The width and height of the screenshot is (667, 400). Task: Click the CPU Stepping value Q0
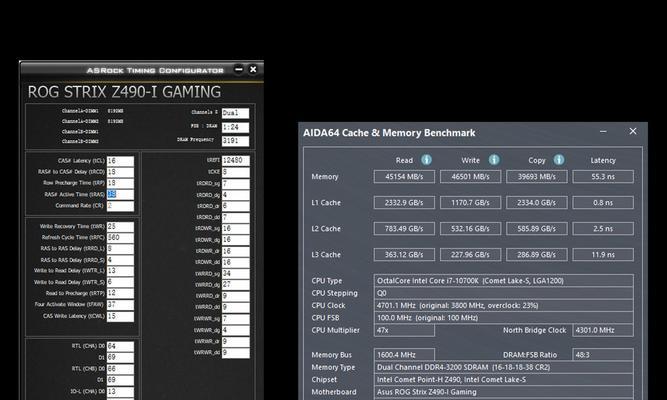pyautogui.click(x=504, y=293)
